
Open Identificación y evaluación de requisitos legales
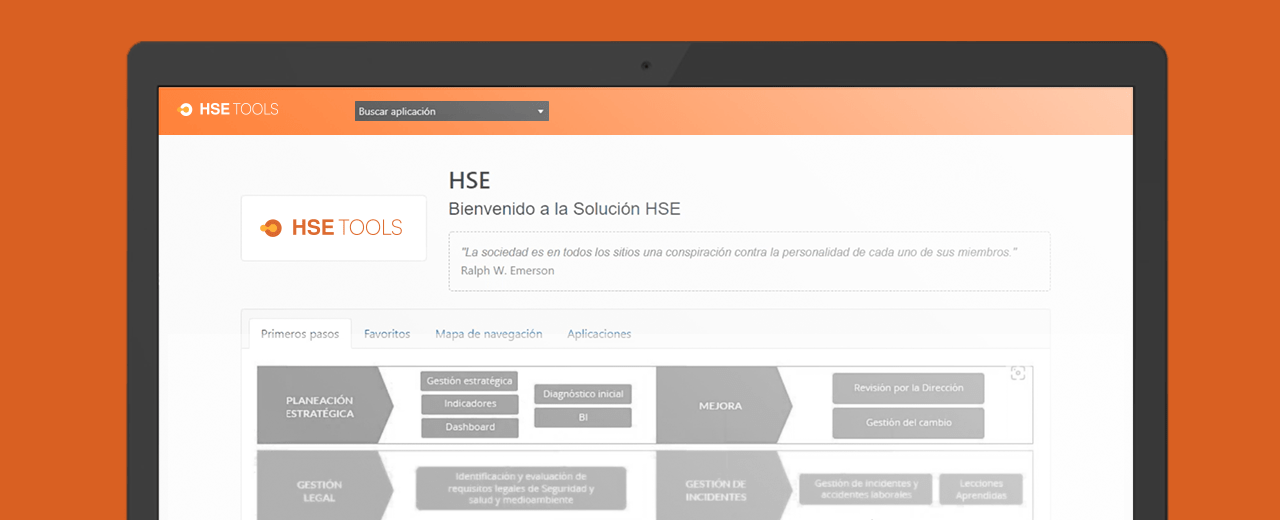click(x=521, y=488)
